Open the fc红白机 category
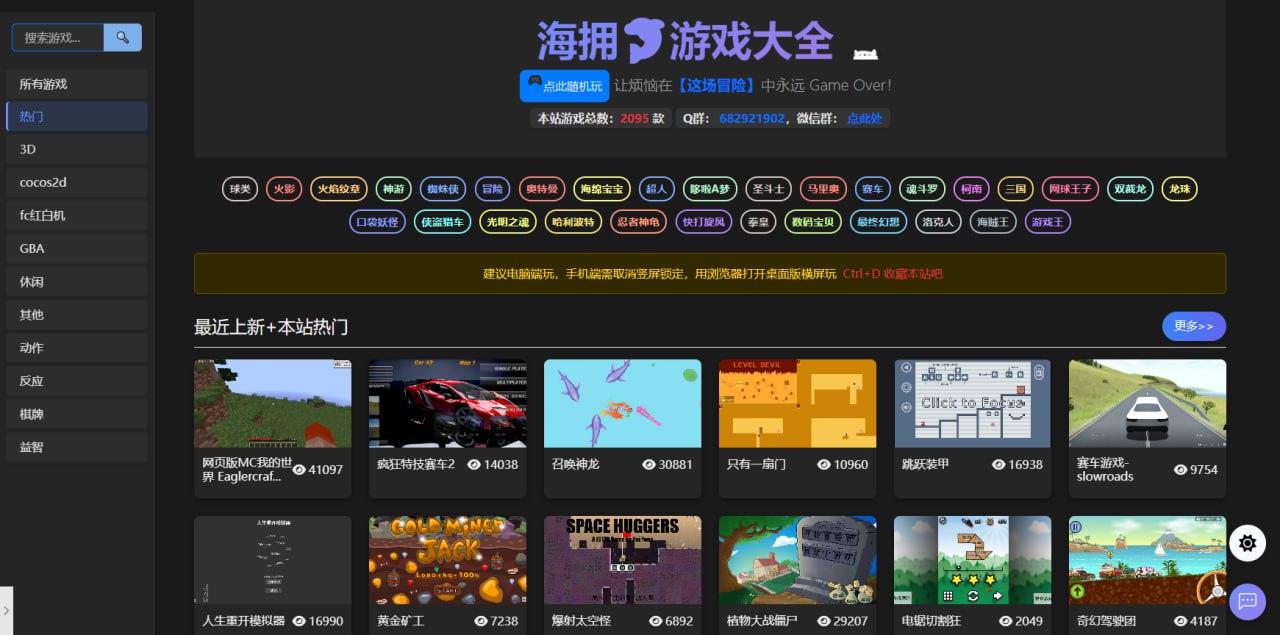This screenshot has width=1280, height=635. 76,215
